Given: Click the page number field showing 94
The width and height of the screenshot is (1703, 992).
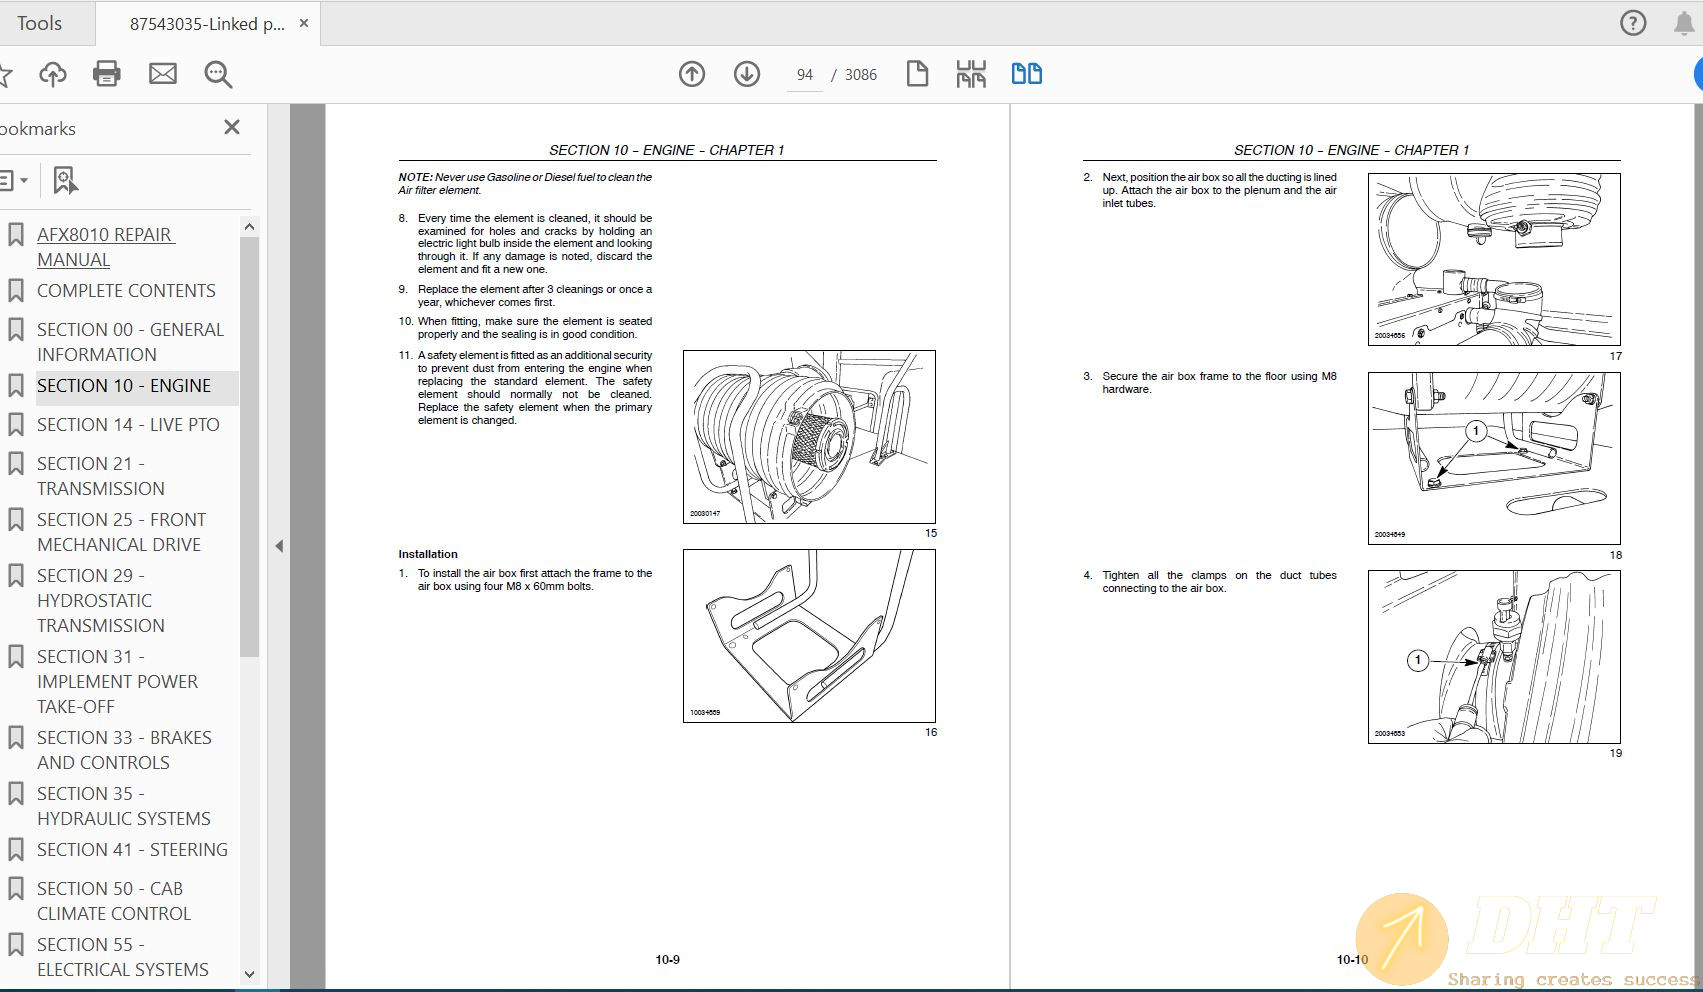Looking at the screenshot, I should (805, 75).
